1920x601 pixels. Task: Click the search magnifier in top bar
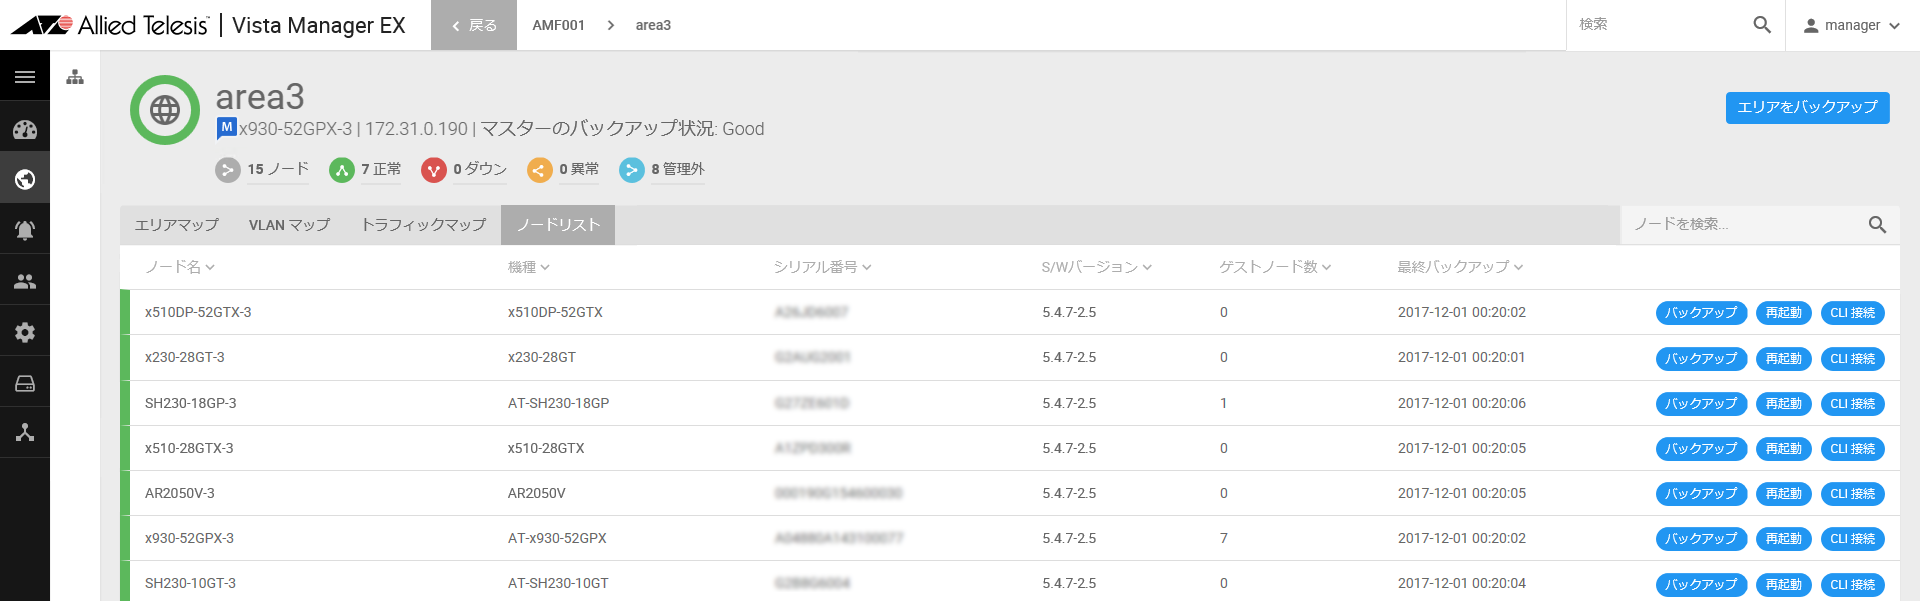point(1762,25)
